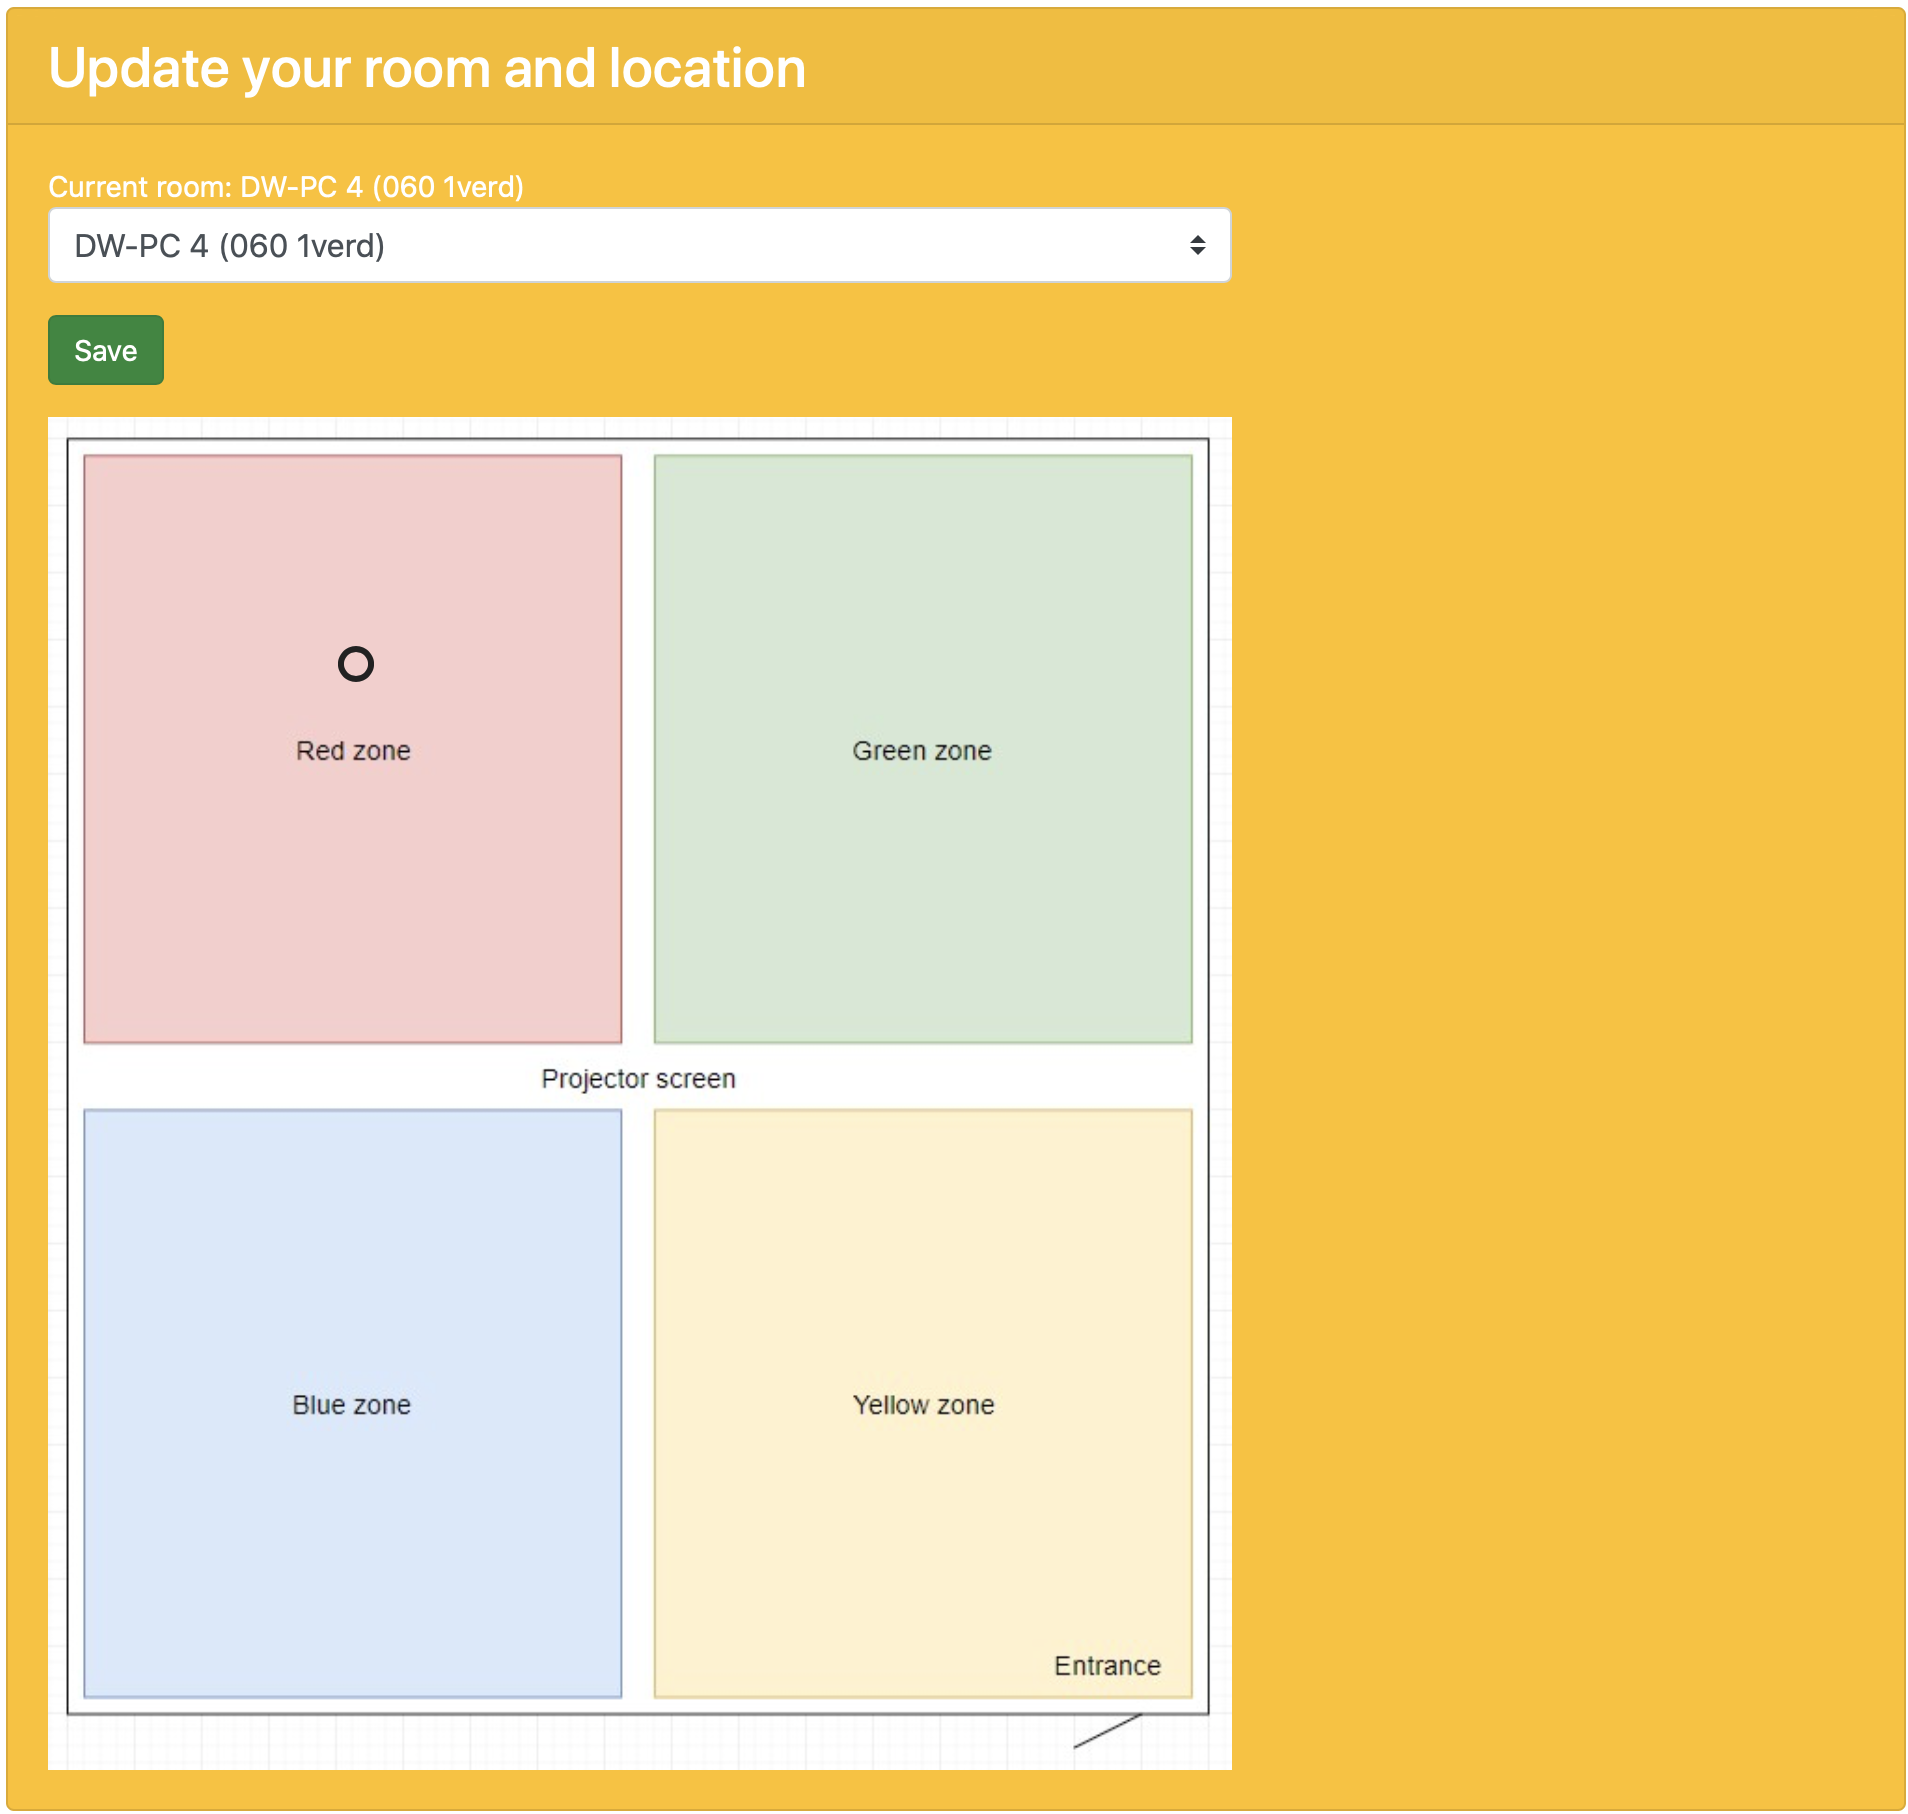
Task: Select the circle location marker
Action: pyautogui.click(x=355, y=664)
